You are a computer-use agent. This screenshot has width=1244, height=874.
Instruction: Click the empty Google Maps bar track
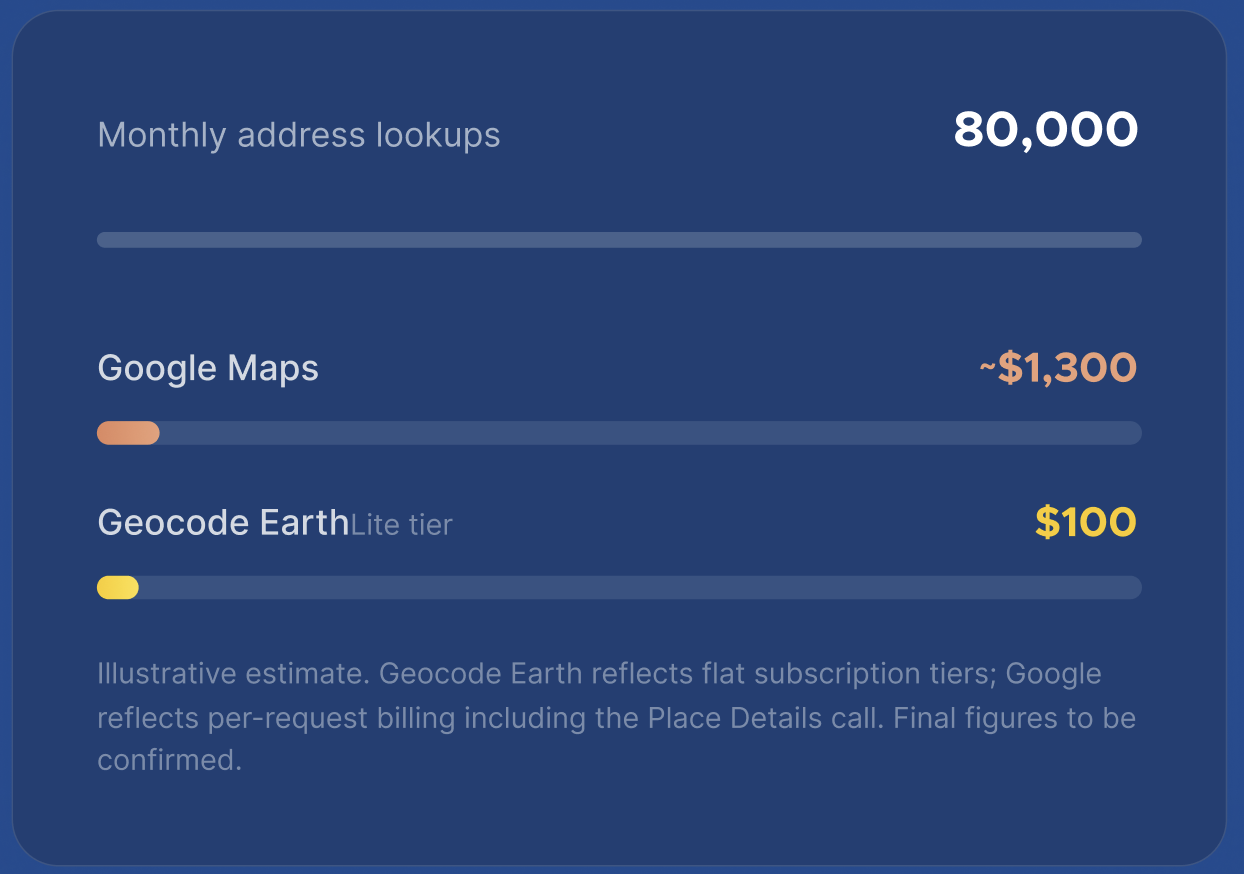650,433
